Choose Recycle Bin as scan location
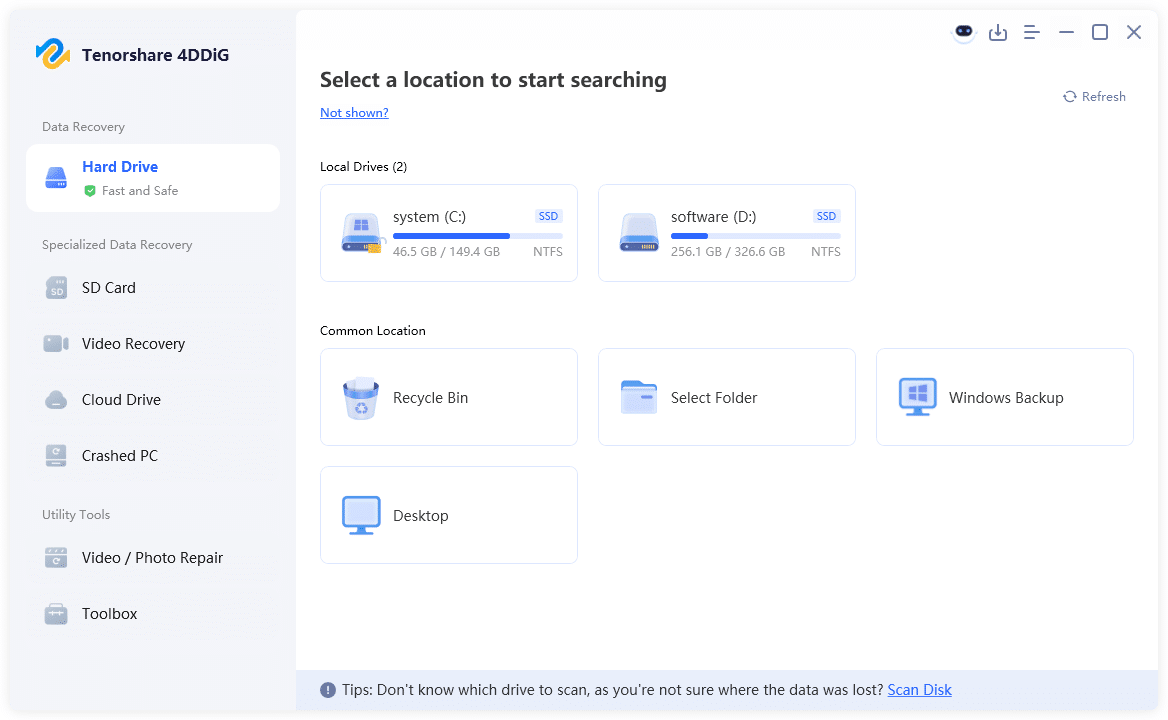The width and height of the screenshot is (1168, 720). [x=449, y=397]
